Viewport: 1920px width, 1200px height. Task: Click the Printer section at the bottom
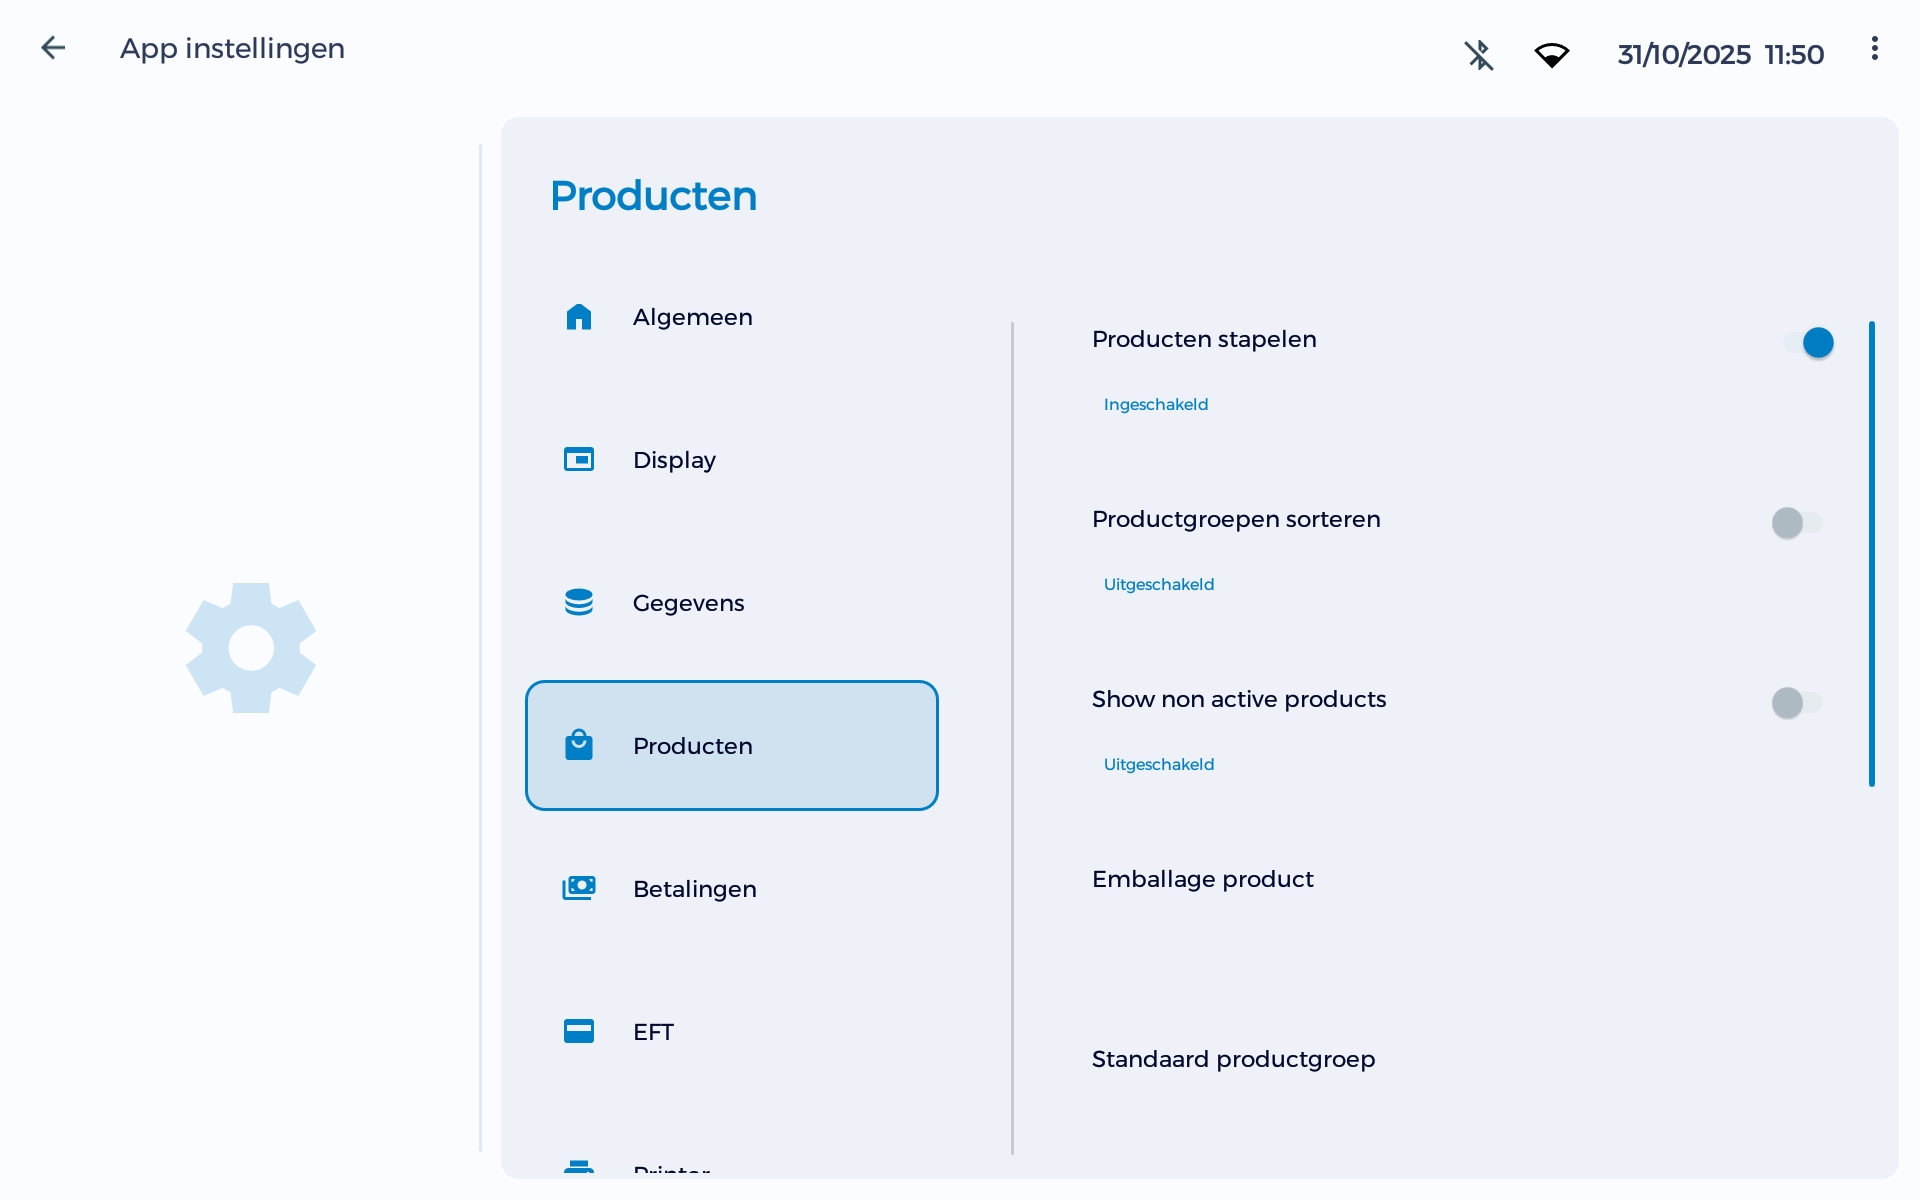pyautogui.click(x=670, y=1170)
